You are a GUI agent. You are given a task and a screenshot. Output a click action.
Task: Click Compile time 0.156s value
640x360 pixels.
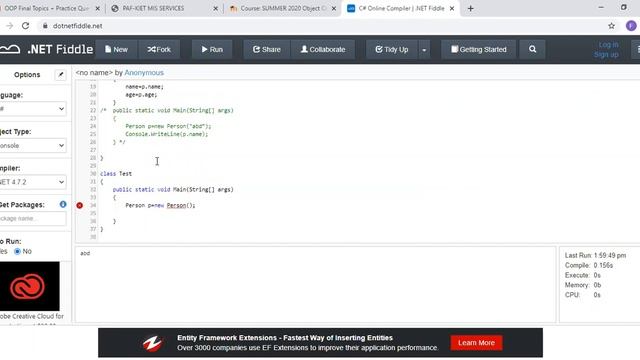click(x=603, y=265)
